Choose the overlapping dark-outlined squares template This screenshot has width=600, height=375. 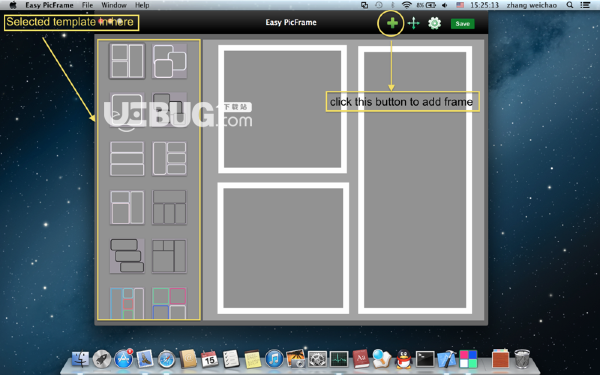click(170, 110)
